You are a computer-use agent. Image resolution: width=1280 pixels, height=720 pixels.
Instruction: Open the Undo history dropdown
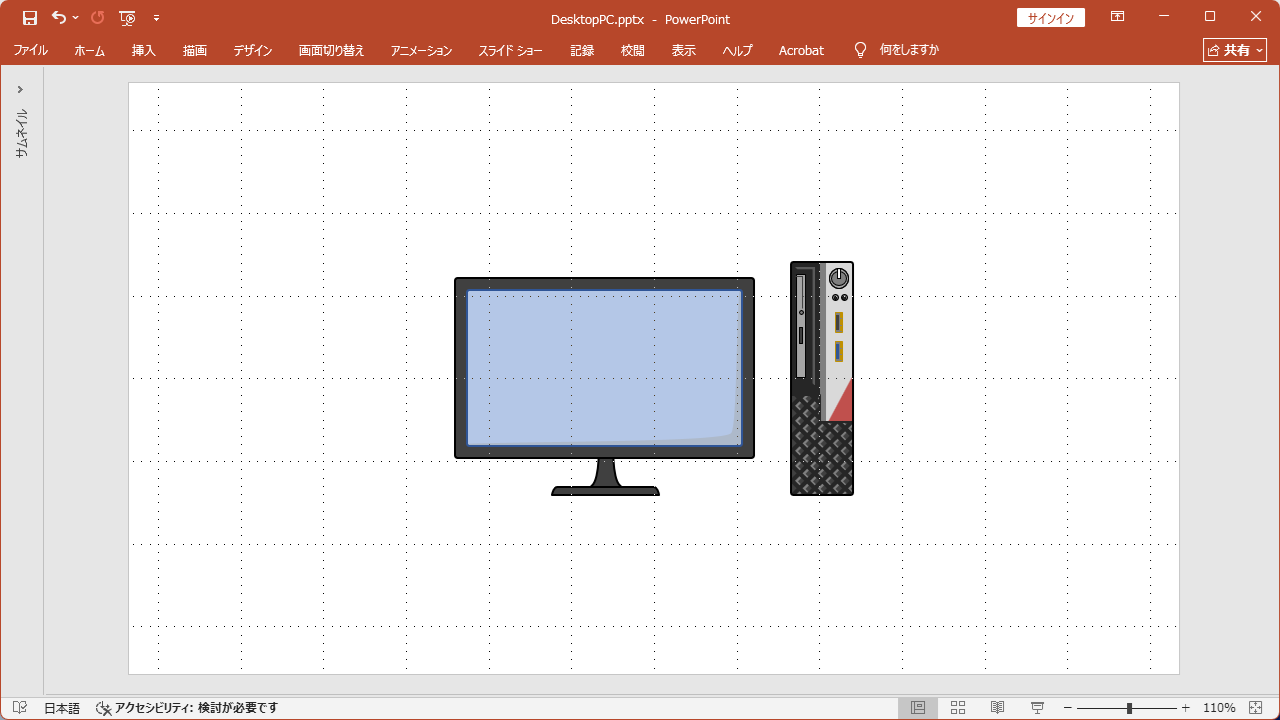[74, 17]
